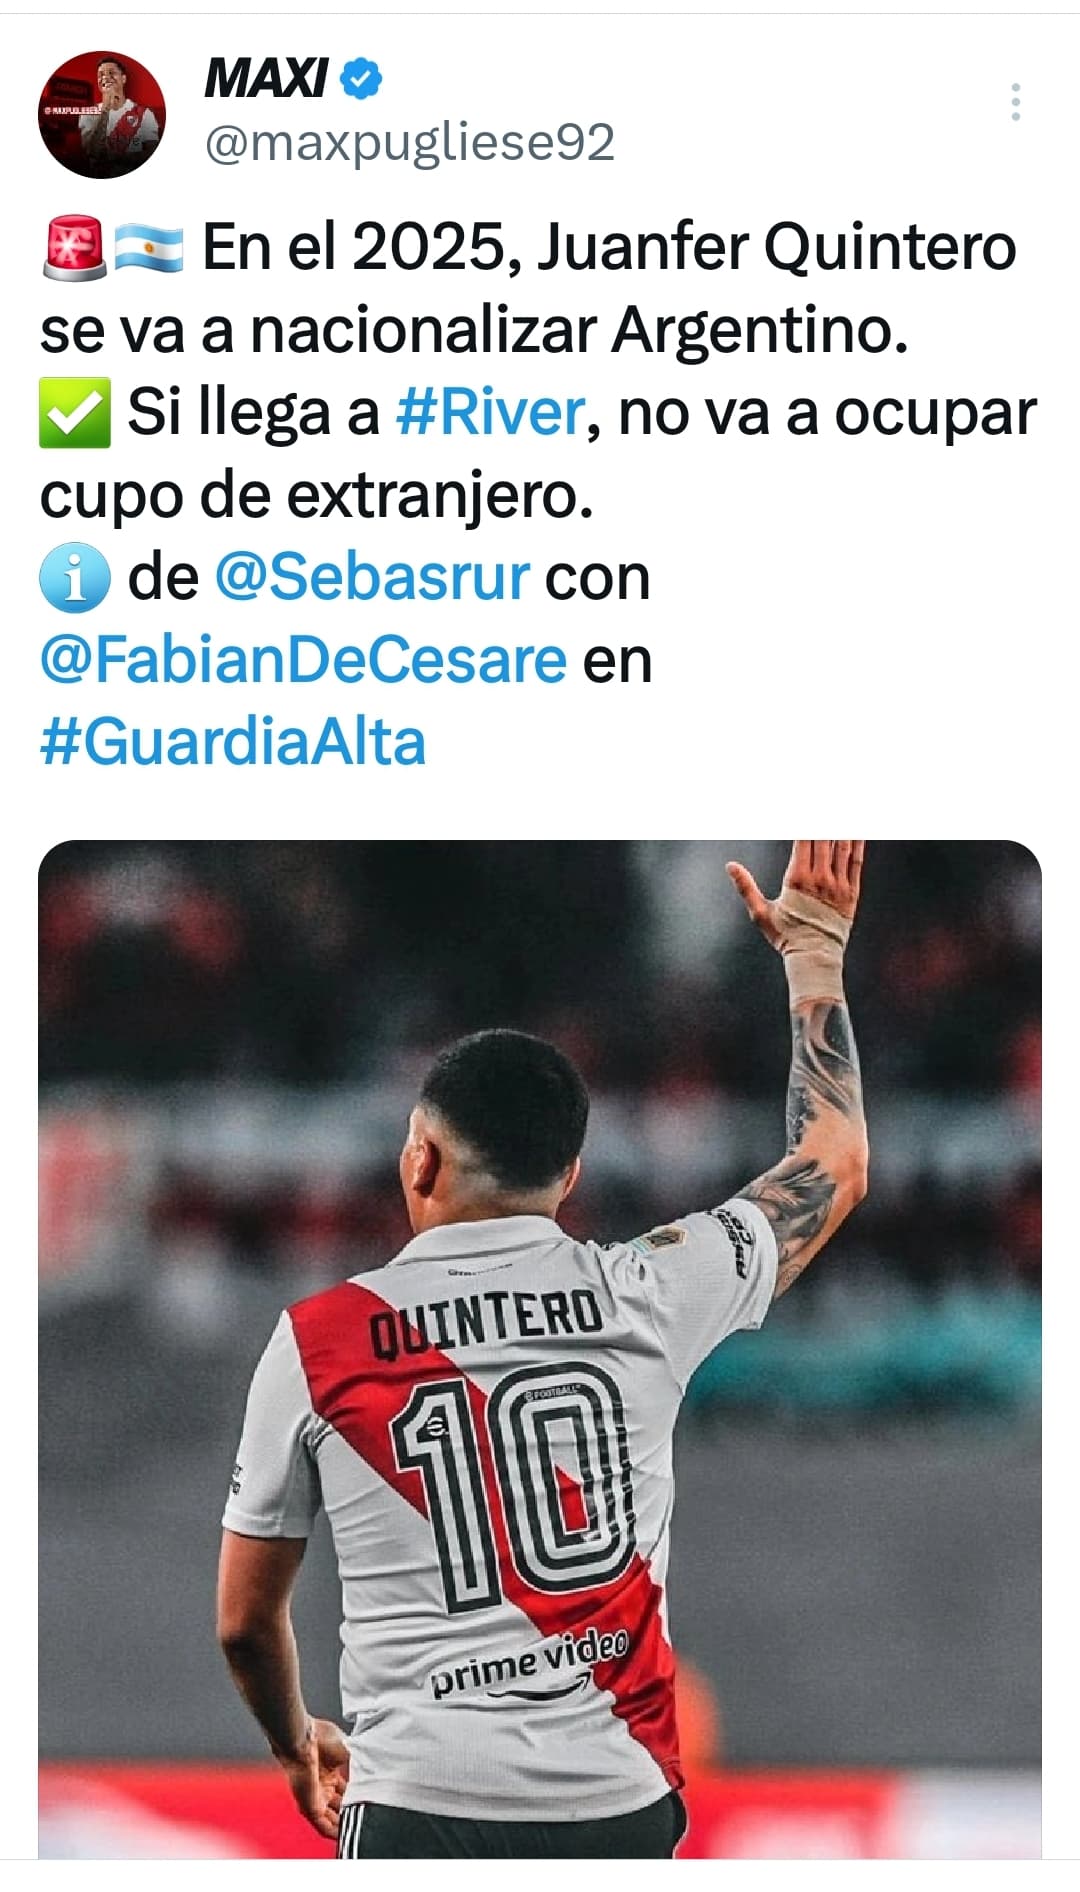Tap the prime video sponsor logo
1080x1892 pixels.
[x=529, y=1665]
